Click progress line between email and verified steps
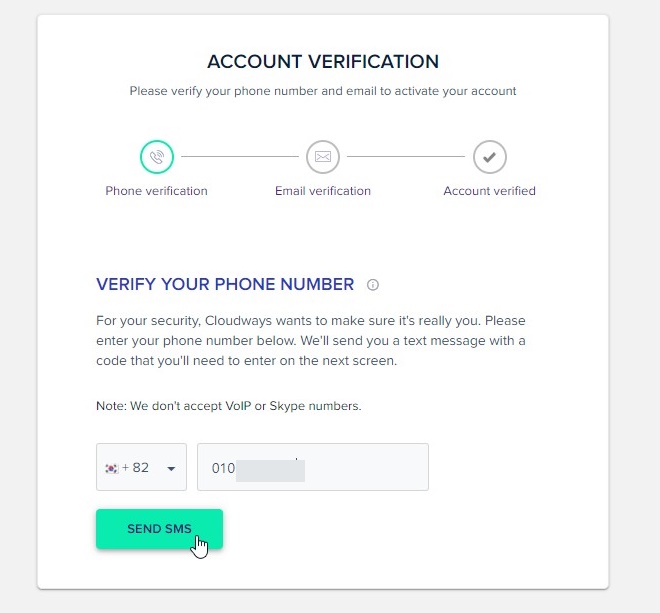The width and height of the screenshot is (660, 613). point(406,157)
